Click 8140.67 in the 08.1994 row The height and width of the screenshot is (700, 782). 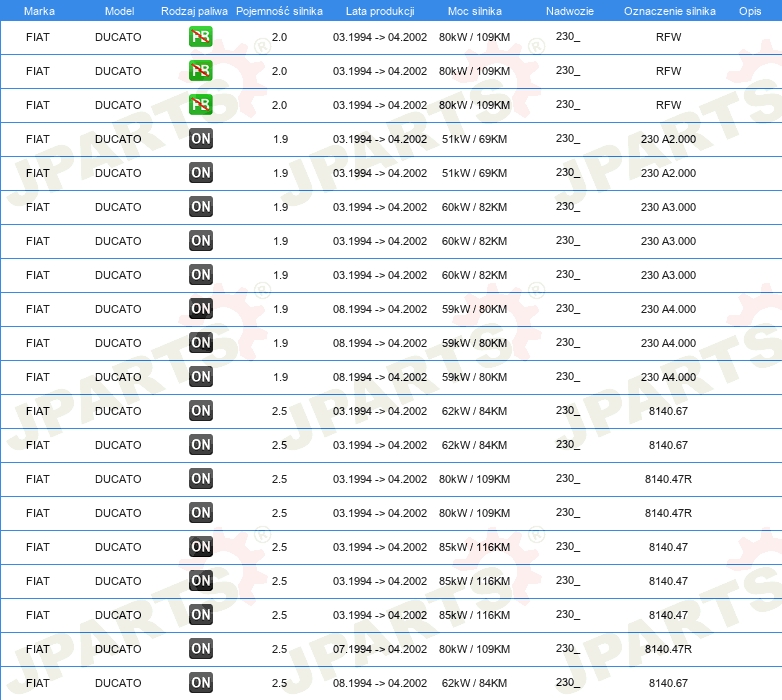coord(668,683)
